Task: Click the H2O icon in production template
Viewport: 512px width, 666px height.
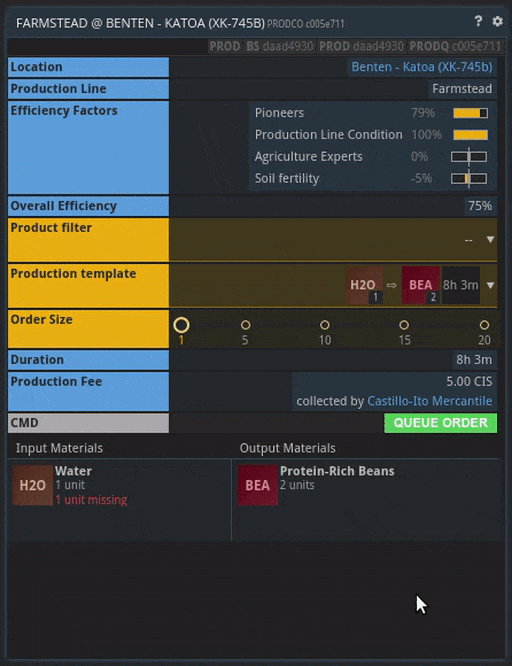Action: click(364, 285)
